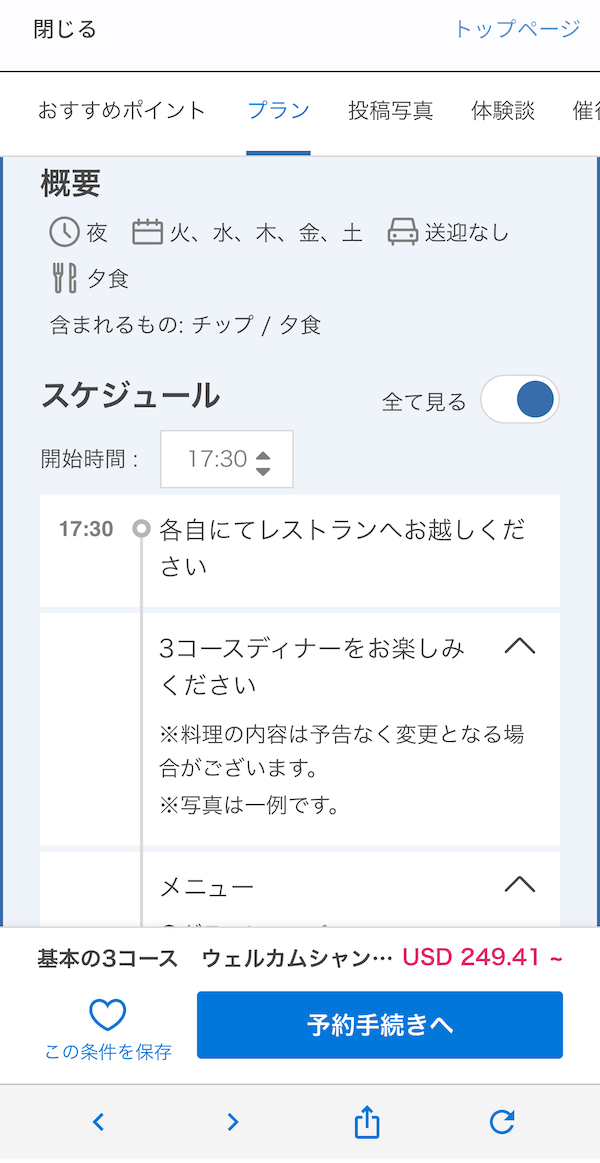Tap 予約手続きへ to proceed to booking
The width and height of the screenshot is (600, 1163).
(x=380, y=1025)
